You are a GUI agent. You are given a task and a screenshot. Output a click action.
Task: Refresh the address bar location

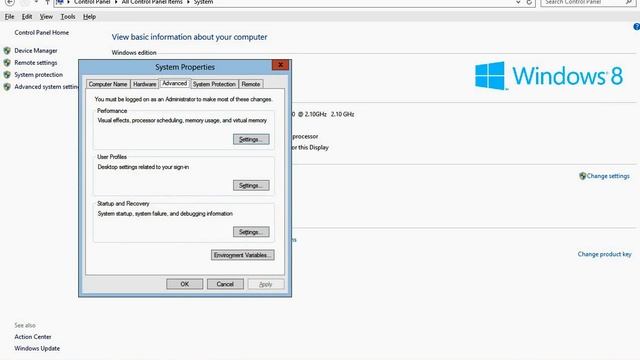tap(529, 2)
